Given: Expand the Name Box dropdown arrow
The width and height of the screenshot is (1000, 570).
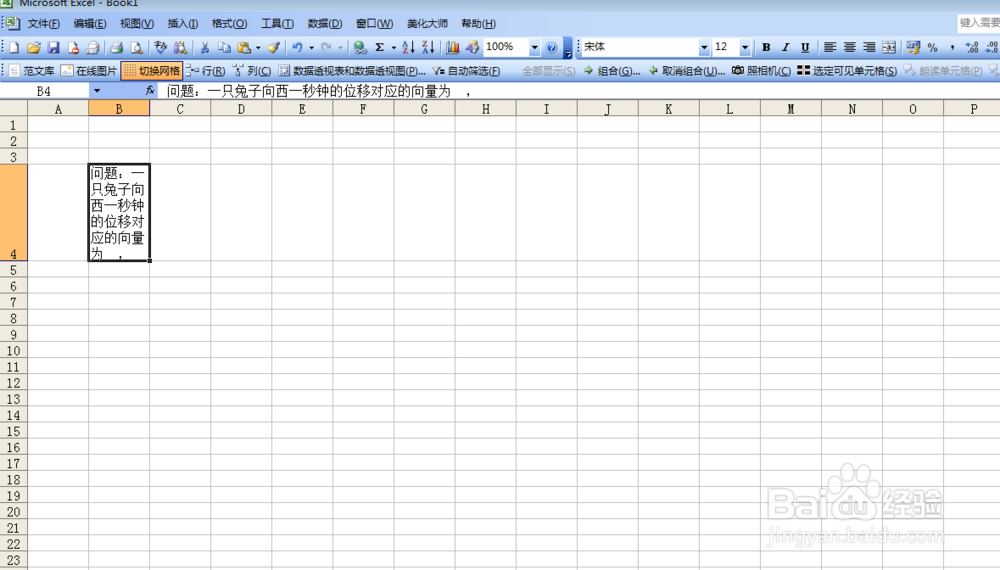Looking at the screenshot, I should [97, 91].
